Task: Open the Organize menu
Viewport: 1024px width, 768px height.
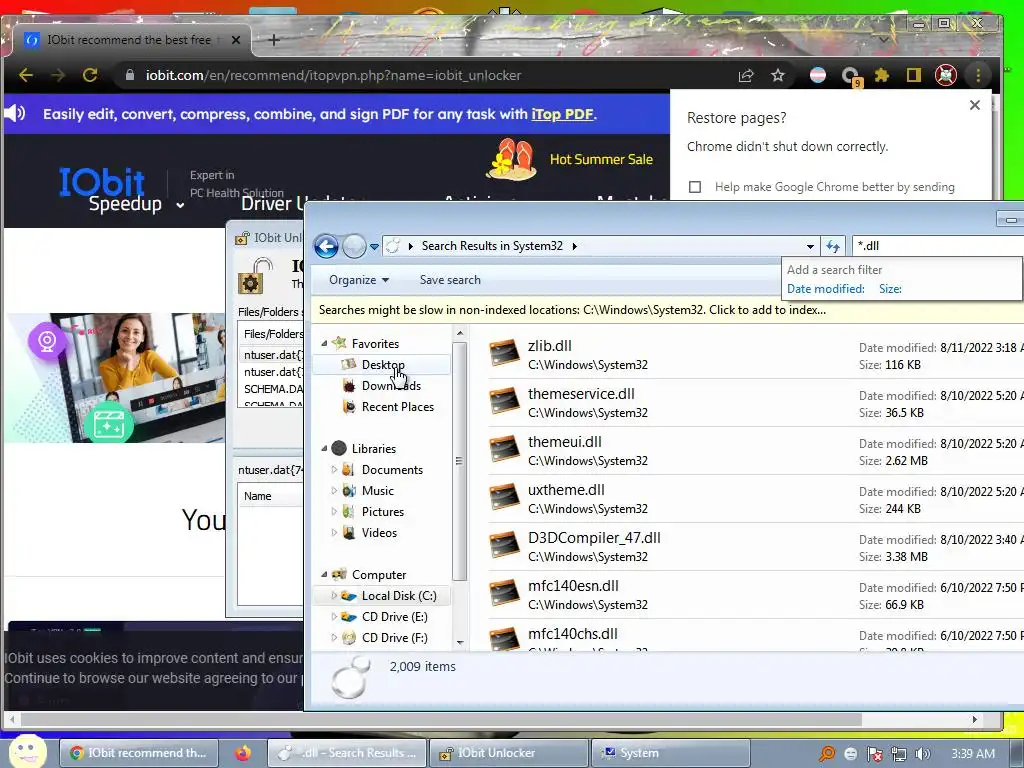Action: pos(359,280)
